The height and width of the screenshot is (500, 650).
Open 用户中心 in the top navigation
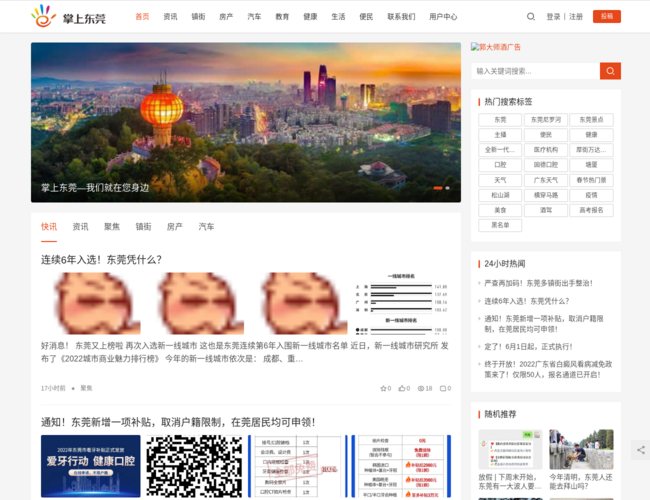click(x=443, y=17)
